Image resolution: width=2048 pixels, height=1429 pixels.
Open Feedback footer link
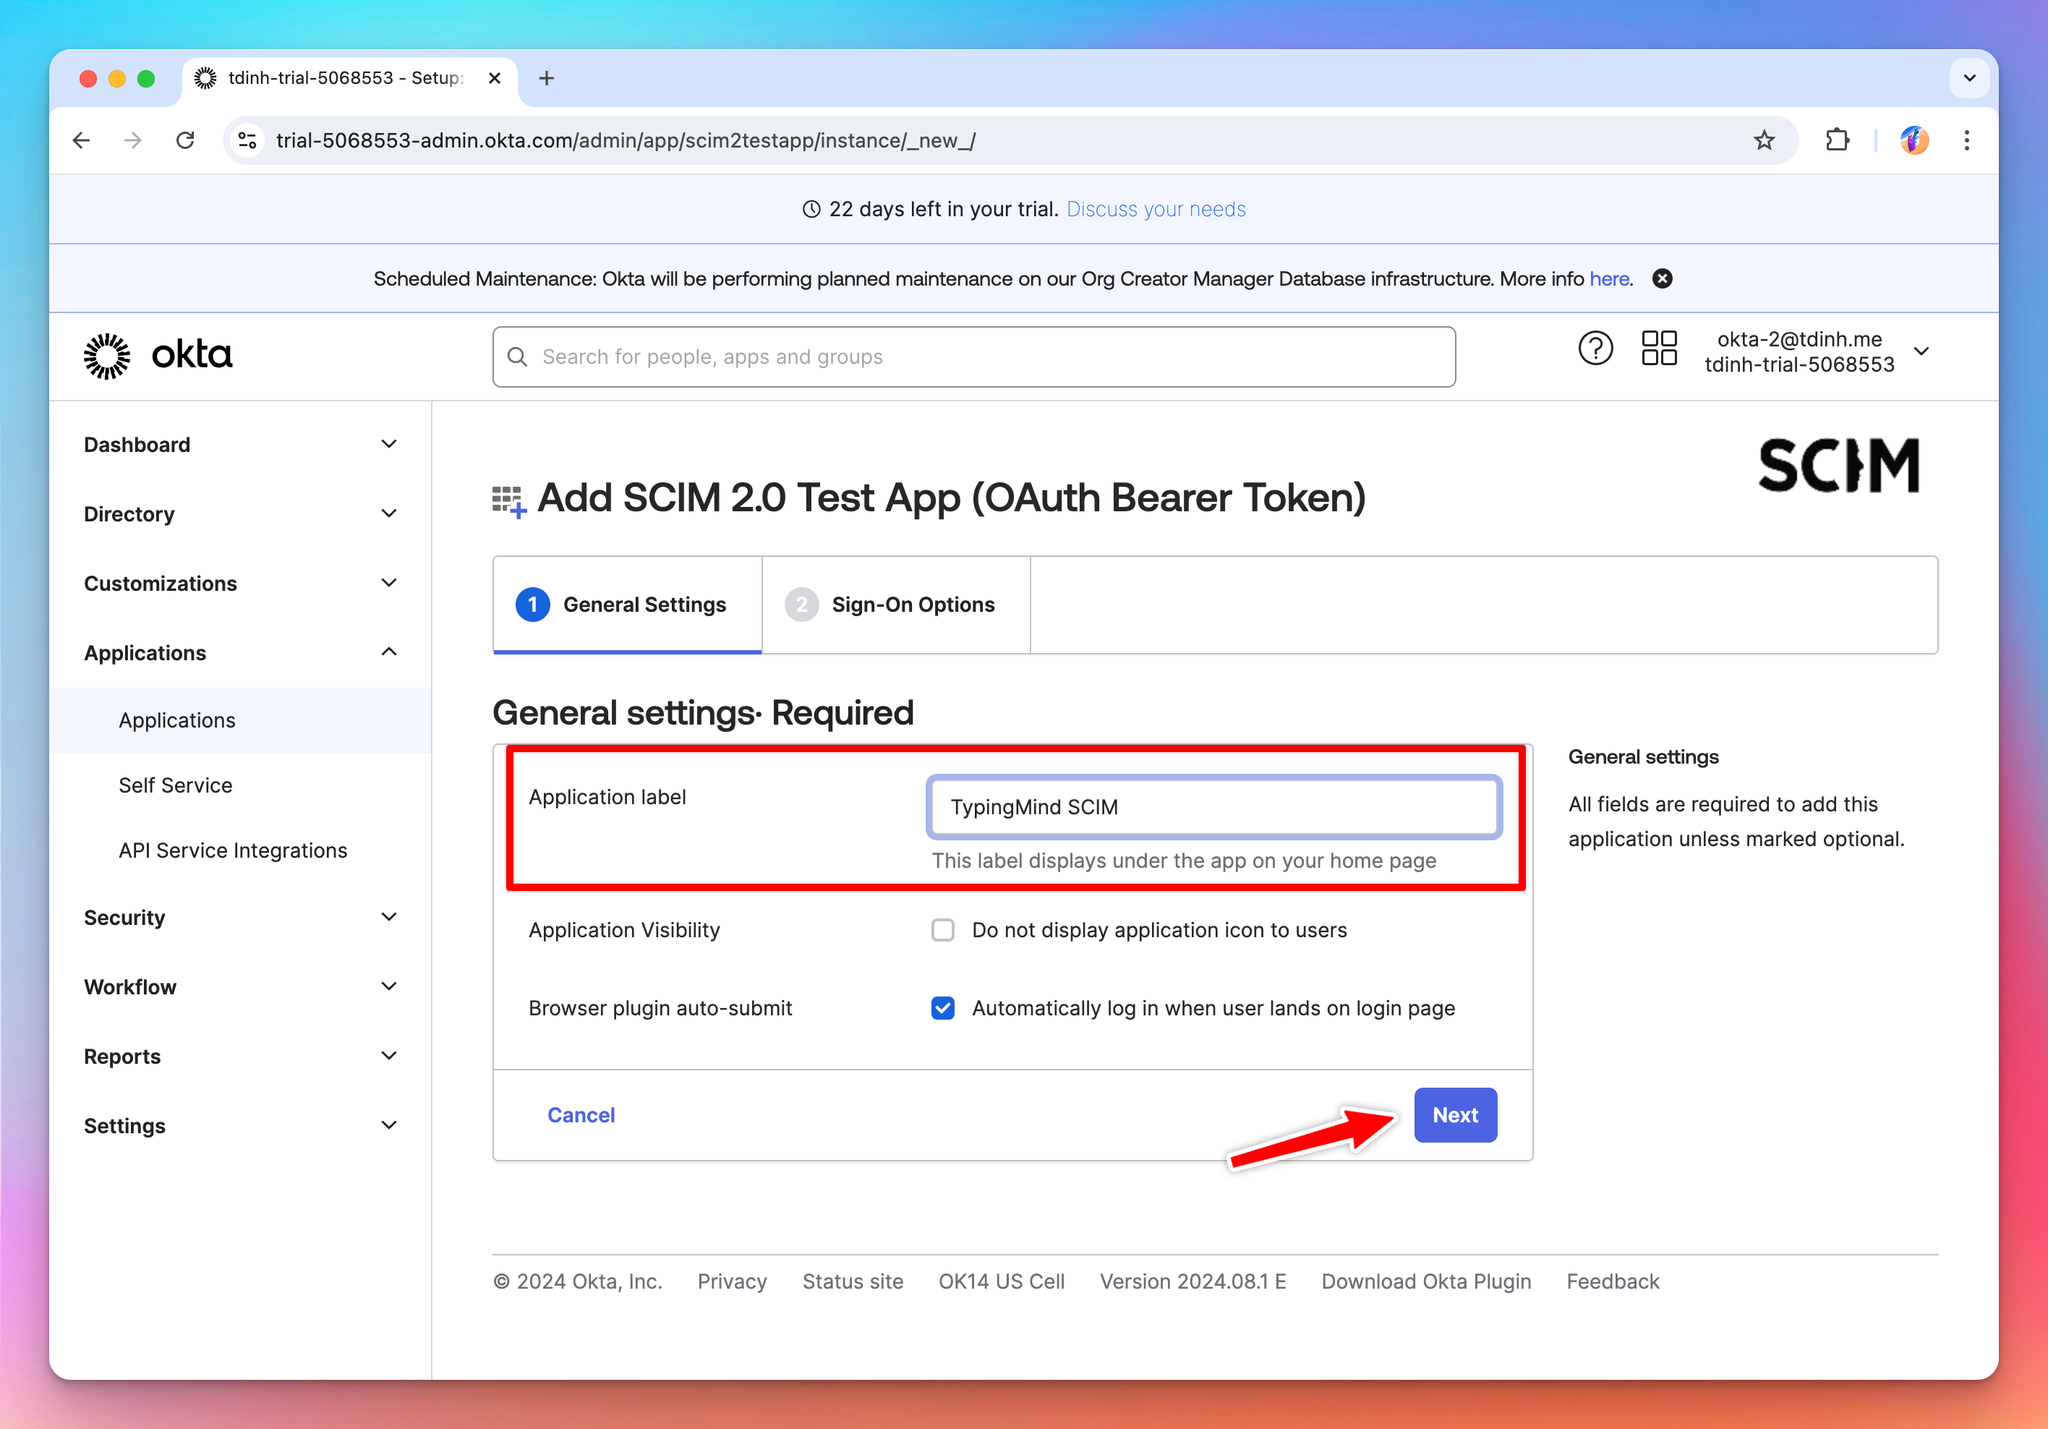point(1613,1282)
